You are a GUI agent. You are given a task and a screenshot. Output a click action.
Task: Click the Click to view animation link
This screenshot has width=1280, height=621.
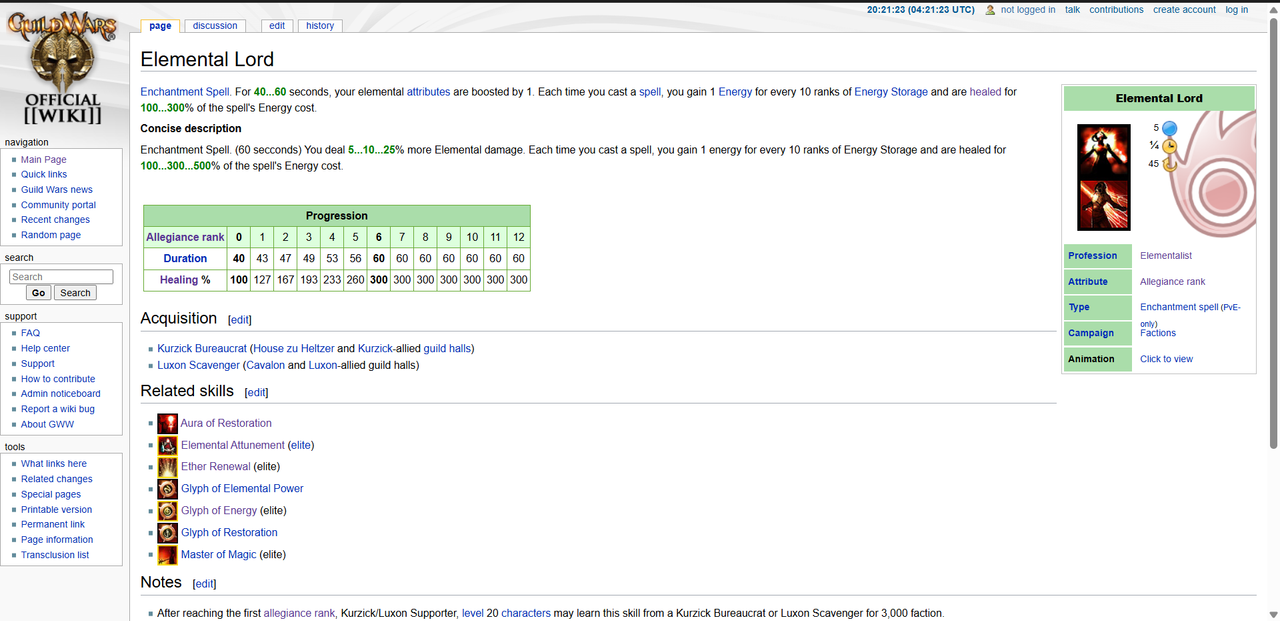click(1166, 359)
